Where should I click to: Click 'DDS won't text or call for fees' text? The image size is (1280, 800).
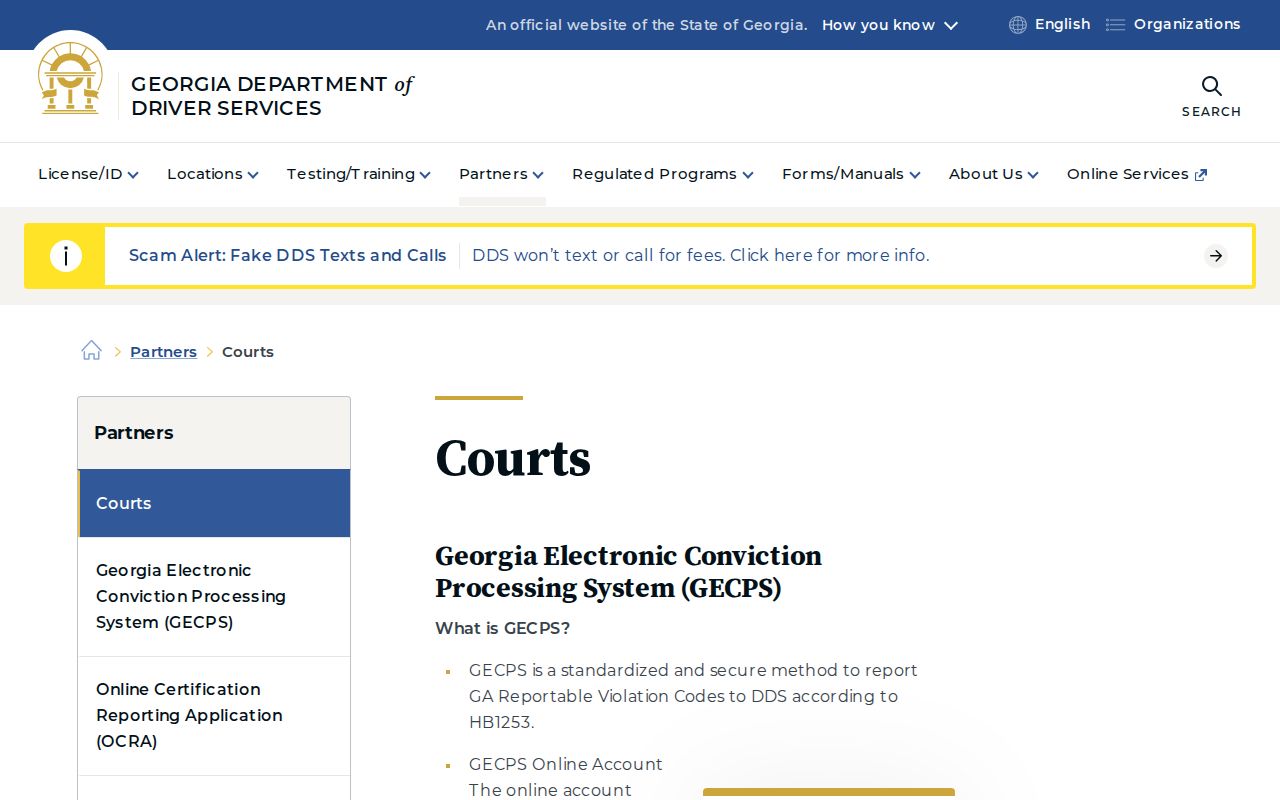[701, 255]
